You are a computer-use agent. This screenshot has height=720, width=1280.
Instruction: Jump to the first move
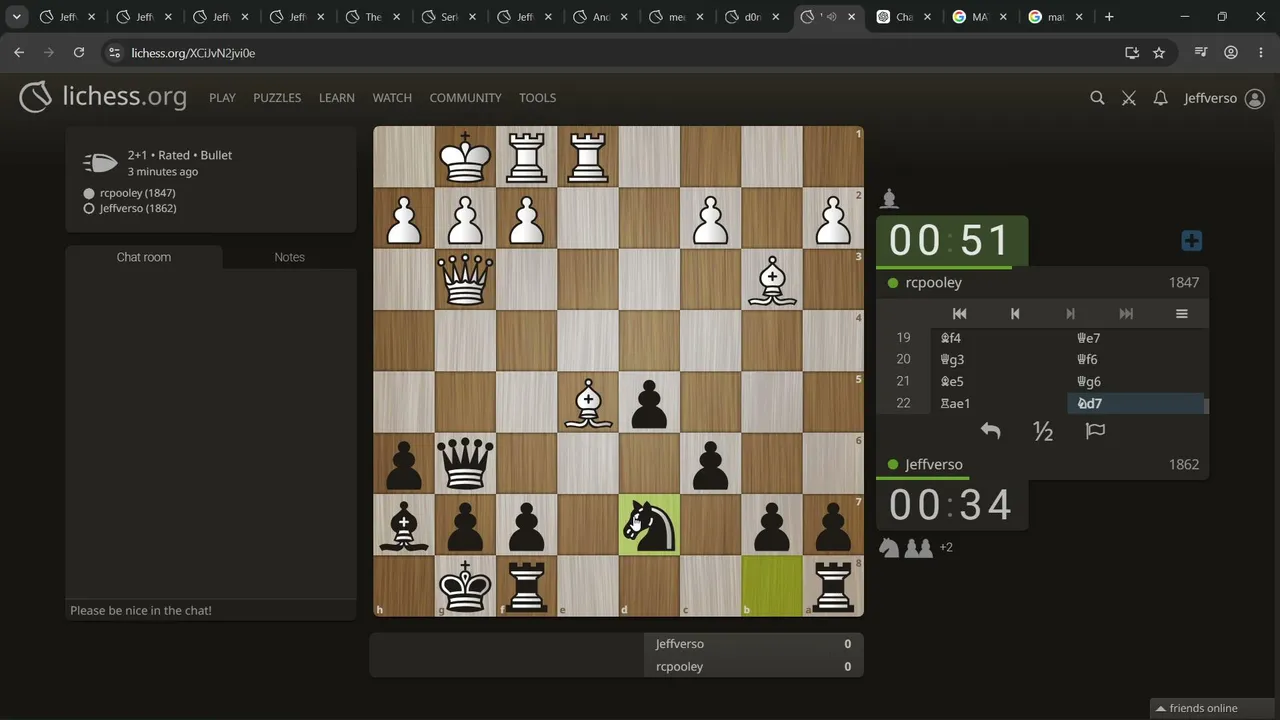(959, 314)
